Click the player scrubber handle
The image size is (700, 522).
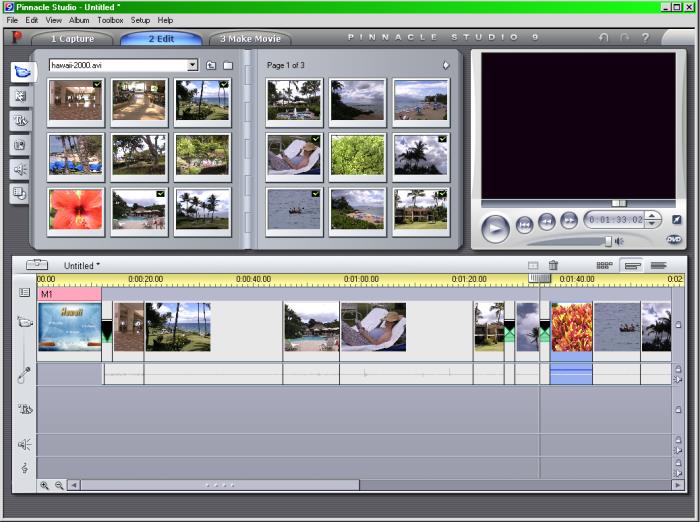coord(619,203)
